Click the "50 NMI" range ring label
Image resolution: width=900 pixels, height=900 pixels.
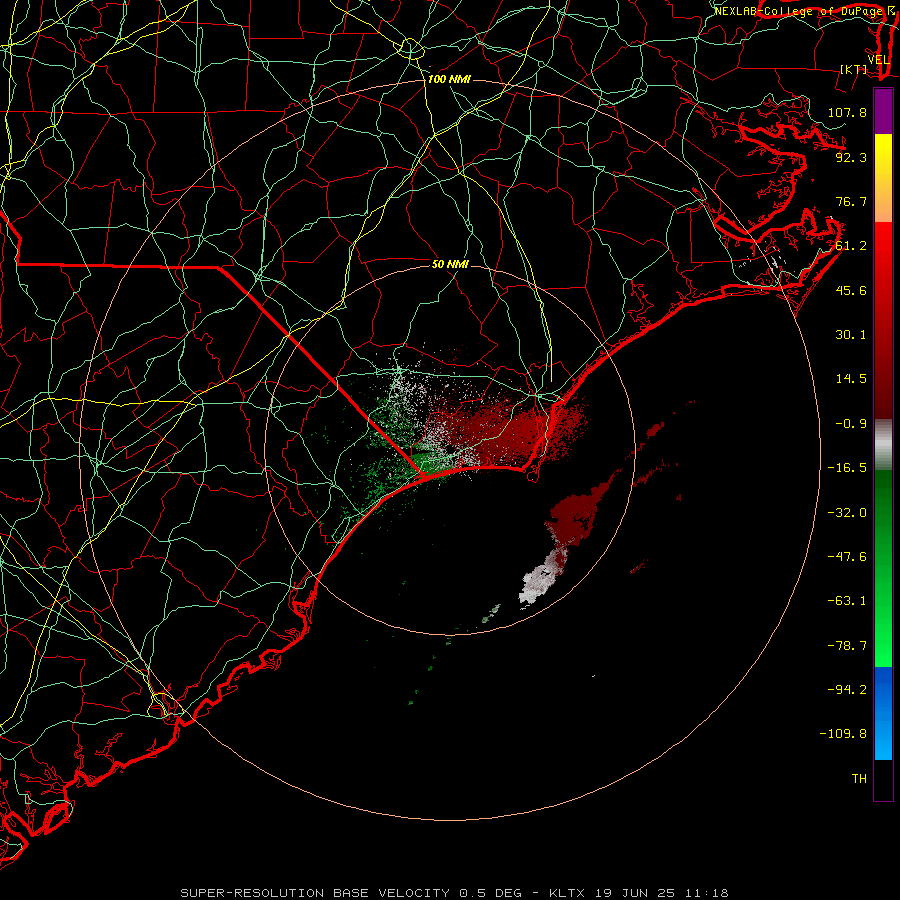450,264
